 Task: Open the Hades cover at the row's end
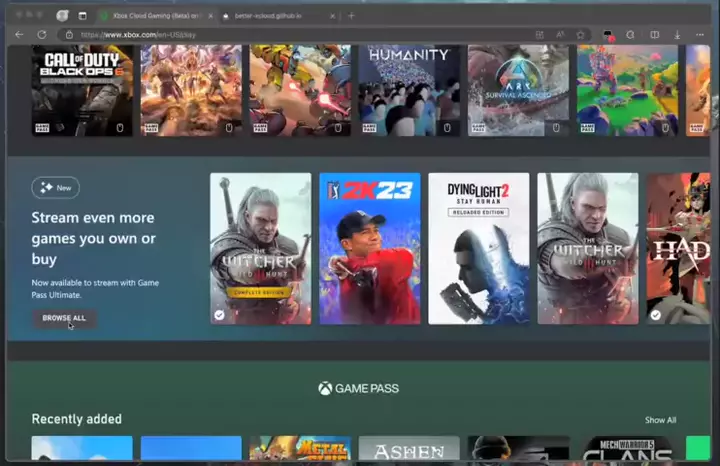pyautogui.click(x=678, y=248)
